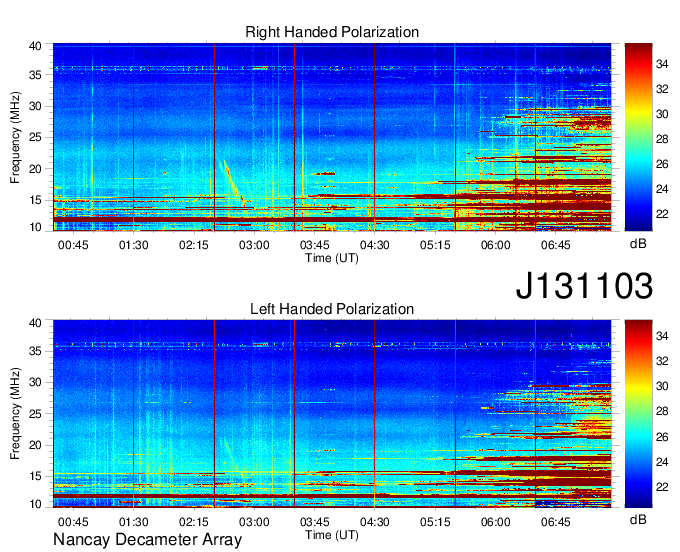Click the Left Handed spectrogram image
This screenshot has height=552, width=680.
pyautogui.click(x=332, y=414)
